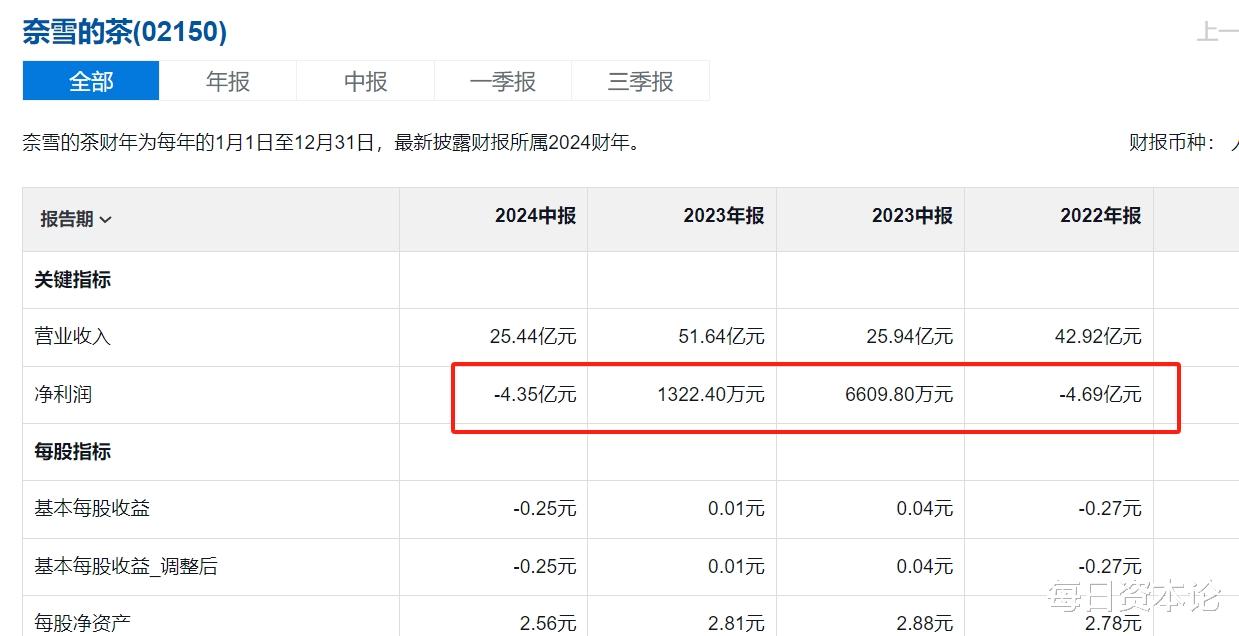This screenshot has height=636, width=1239.
Task: Select the 基本每股收益_调整后 row label
Action: (125, 567)
